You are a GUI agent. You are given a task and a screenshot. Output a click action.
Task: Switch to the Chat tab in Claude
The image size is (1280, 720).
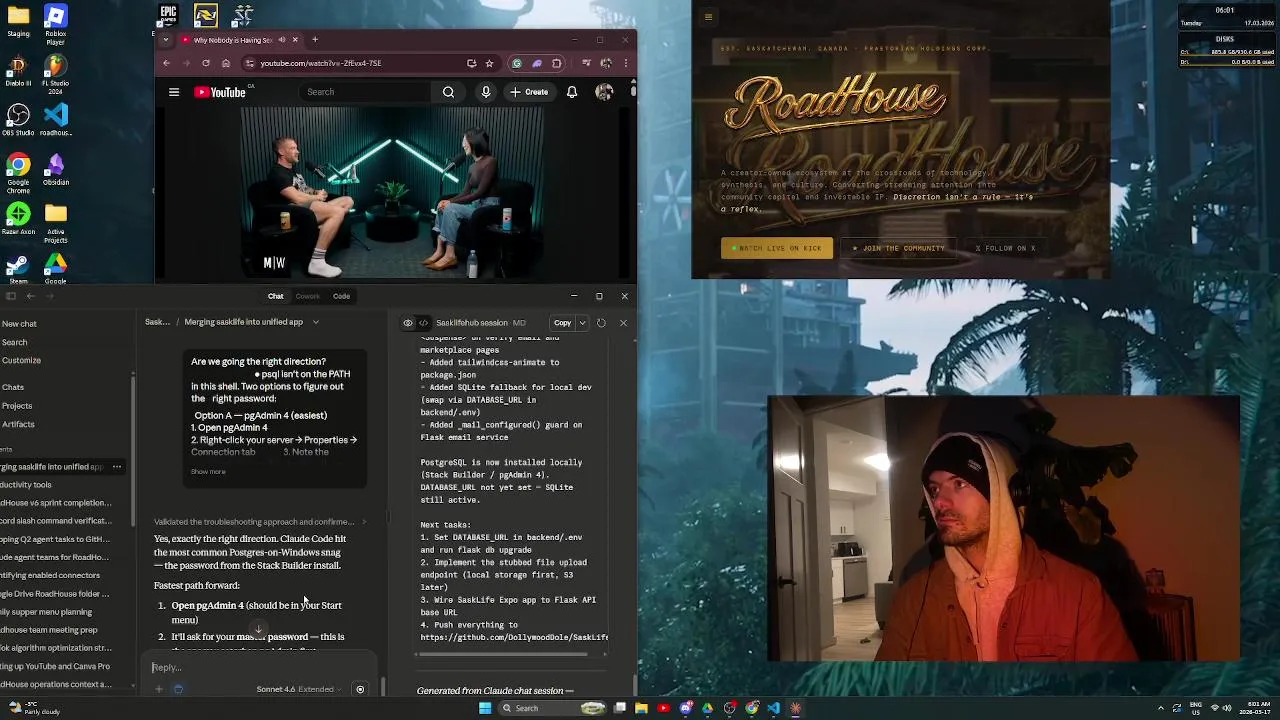(275, 296)
